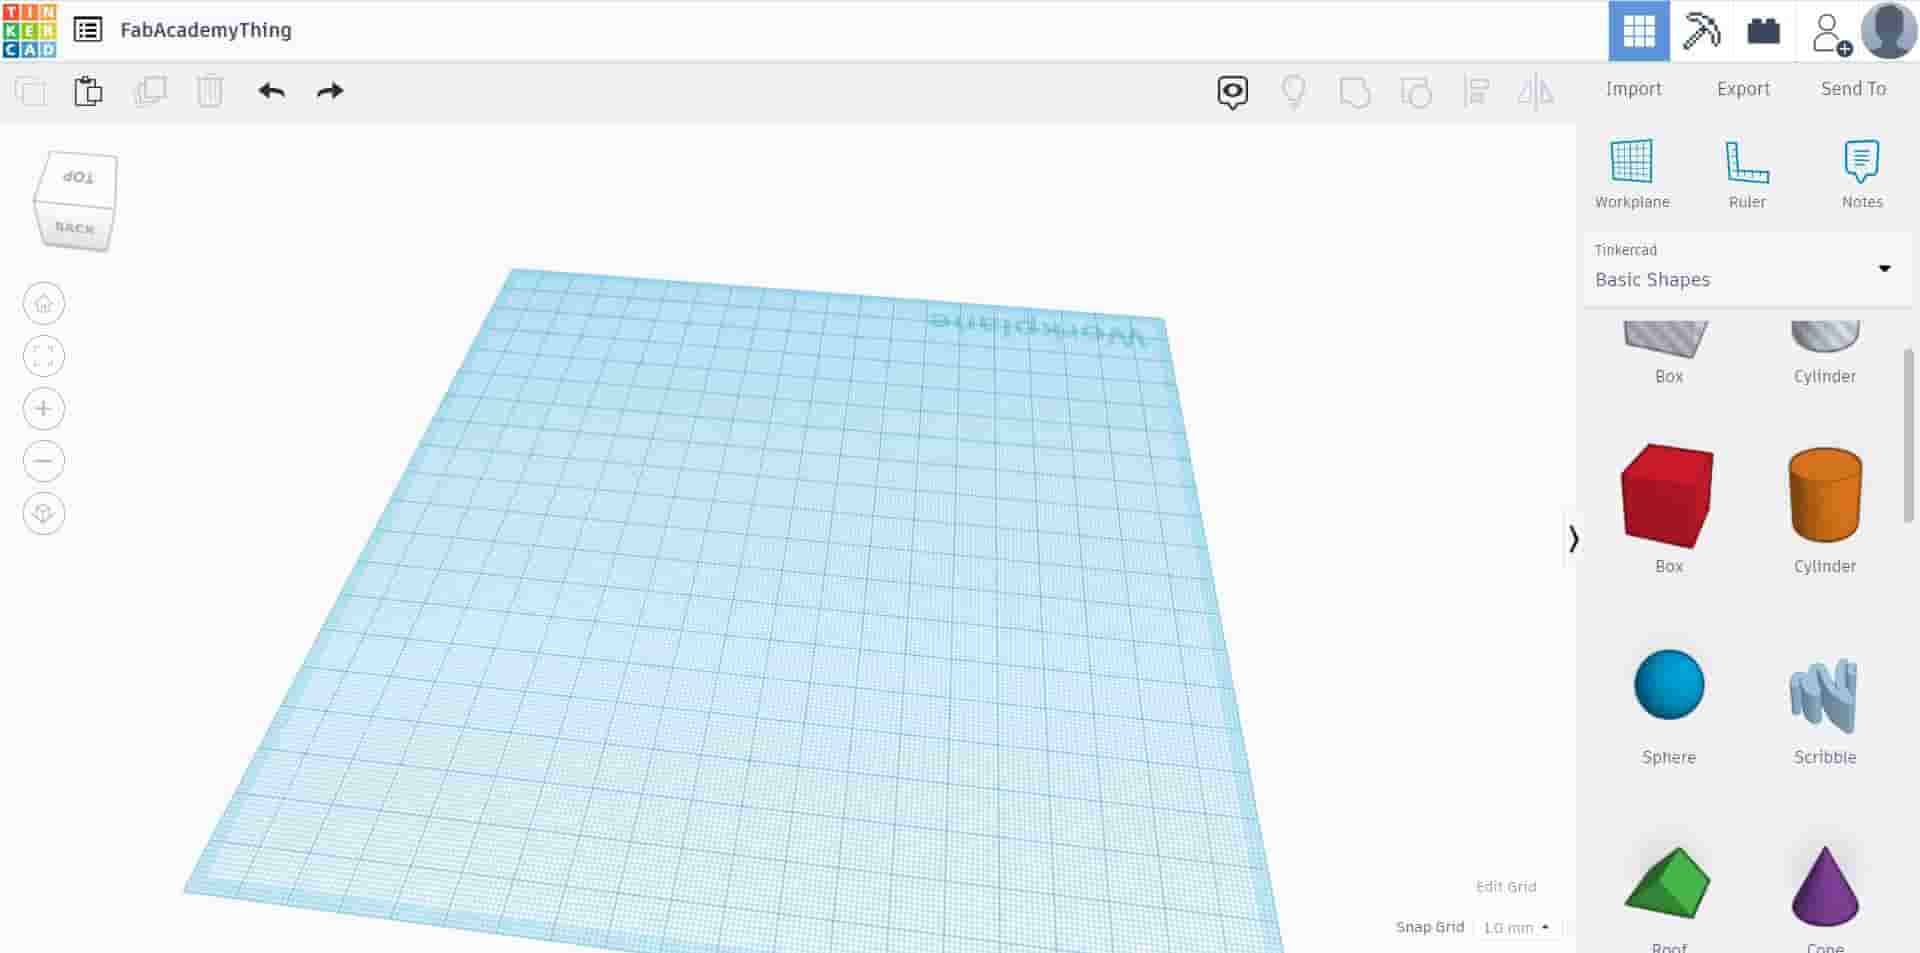This screenshot has width=1920, height=953.
Task: Open notes visibility eye icon
Action: 1233,92
